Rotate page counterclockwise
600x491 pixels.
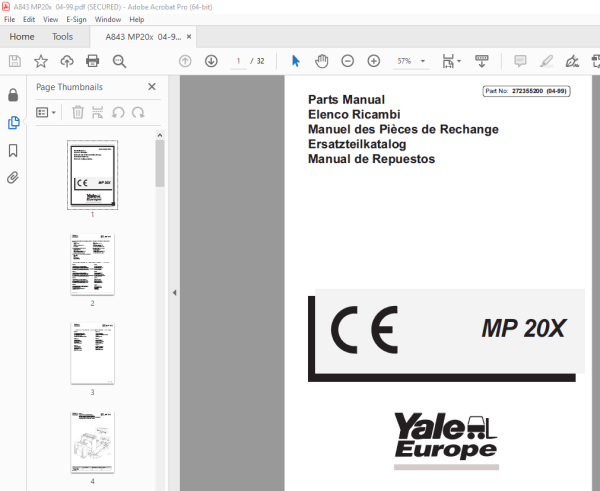click(x=118, y=113)
